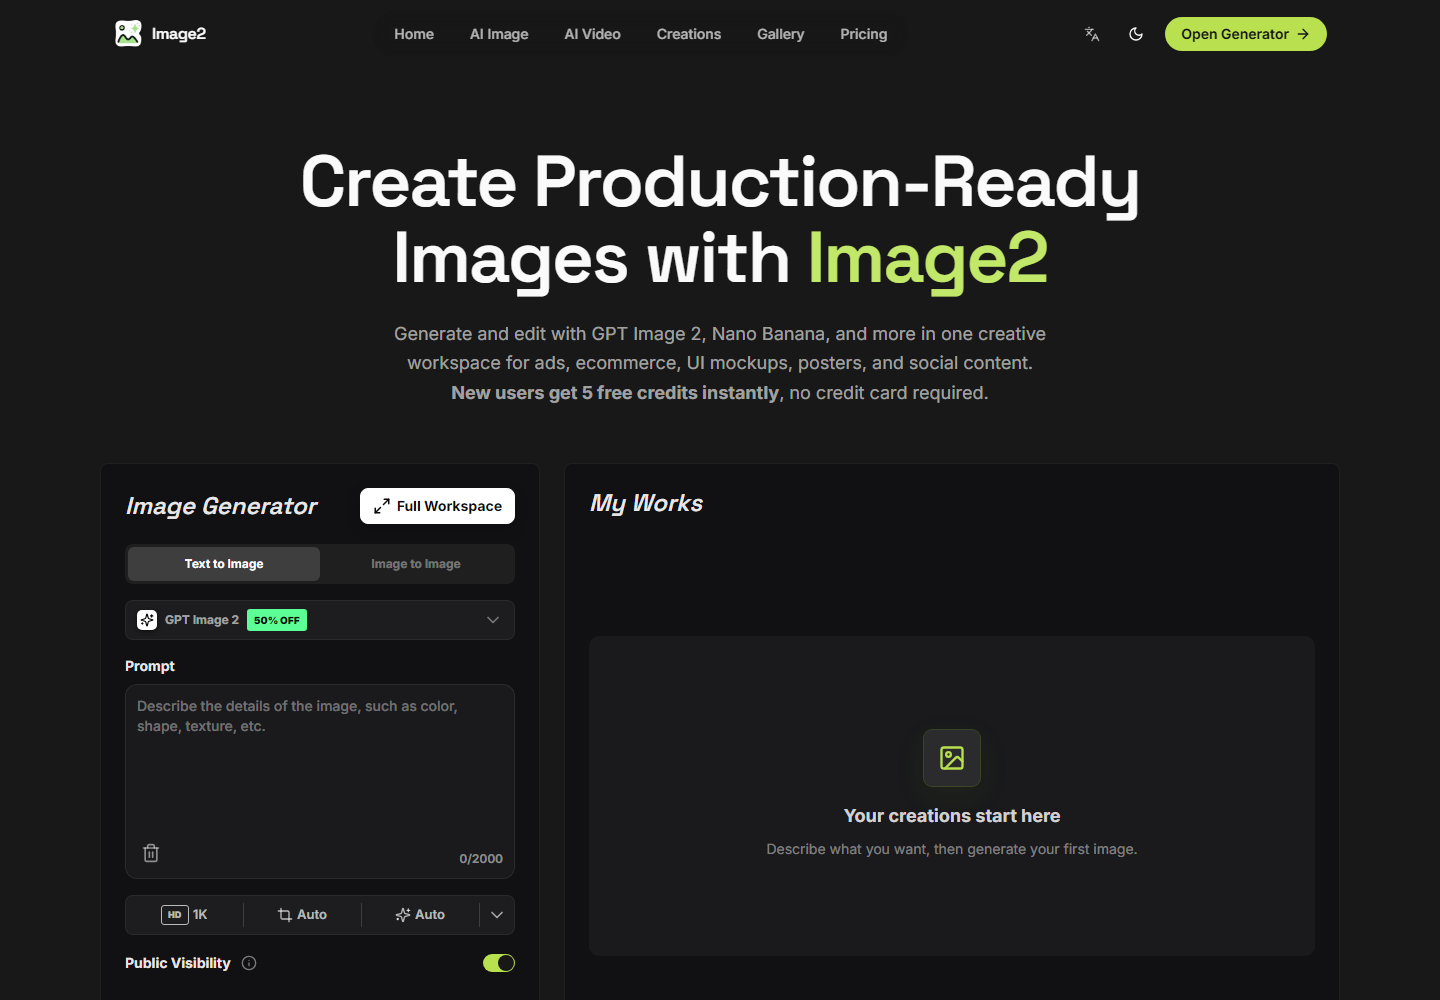The width and height of the screenshot is (1440, 1000).
Task: Open Gallery nav item
Action: pyautogui.click(x=780, y=34)
